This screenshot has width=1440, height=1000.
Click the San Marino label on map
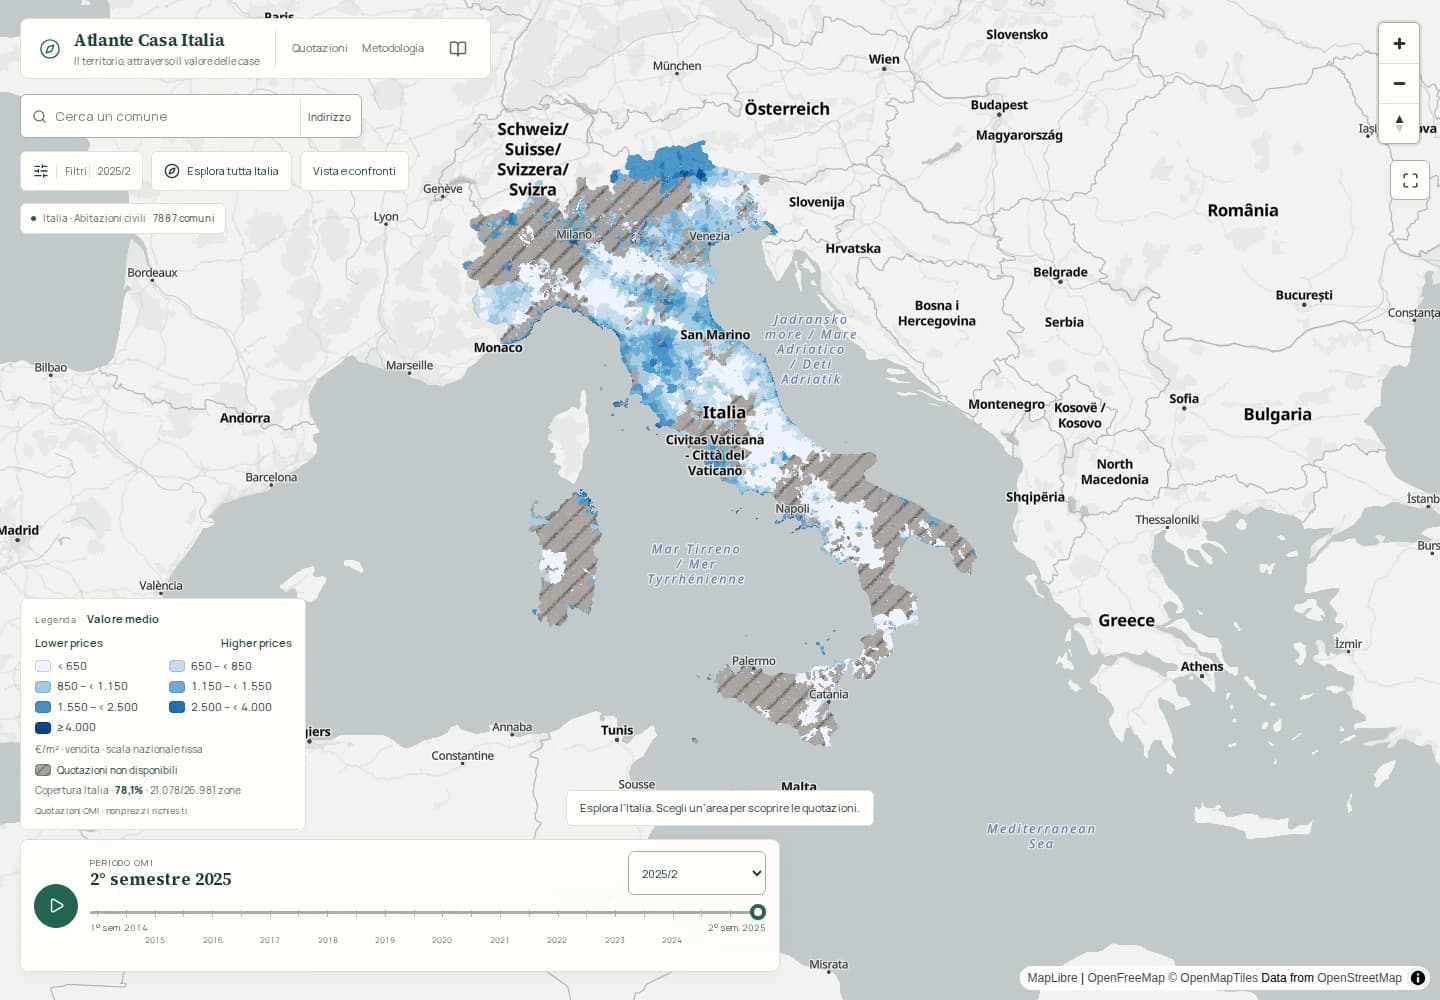tap(715, 335)
